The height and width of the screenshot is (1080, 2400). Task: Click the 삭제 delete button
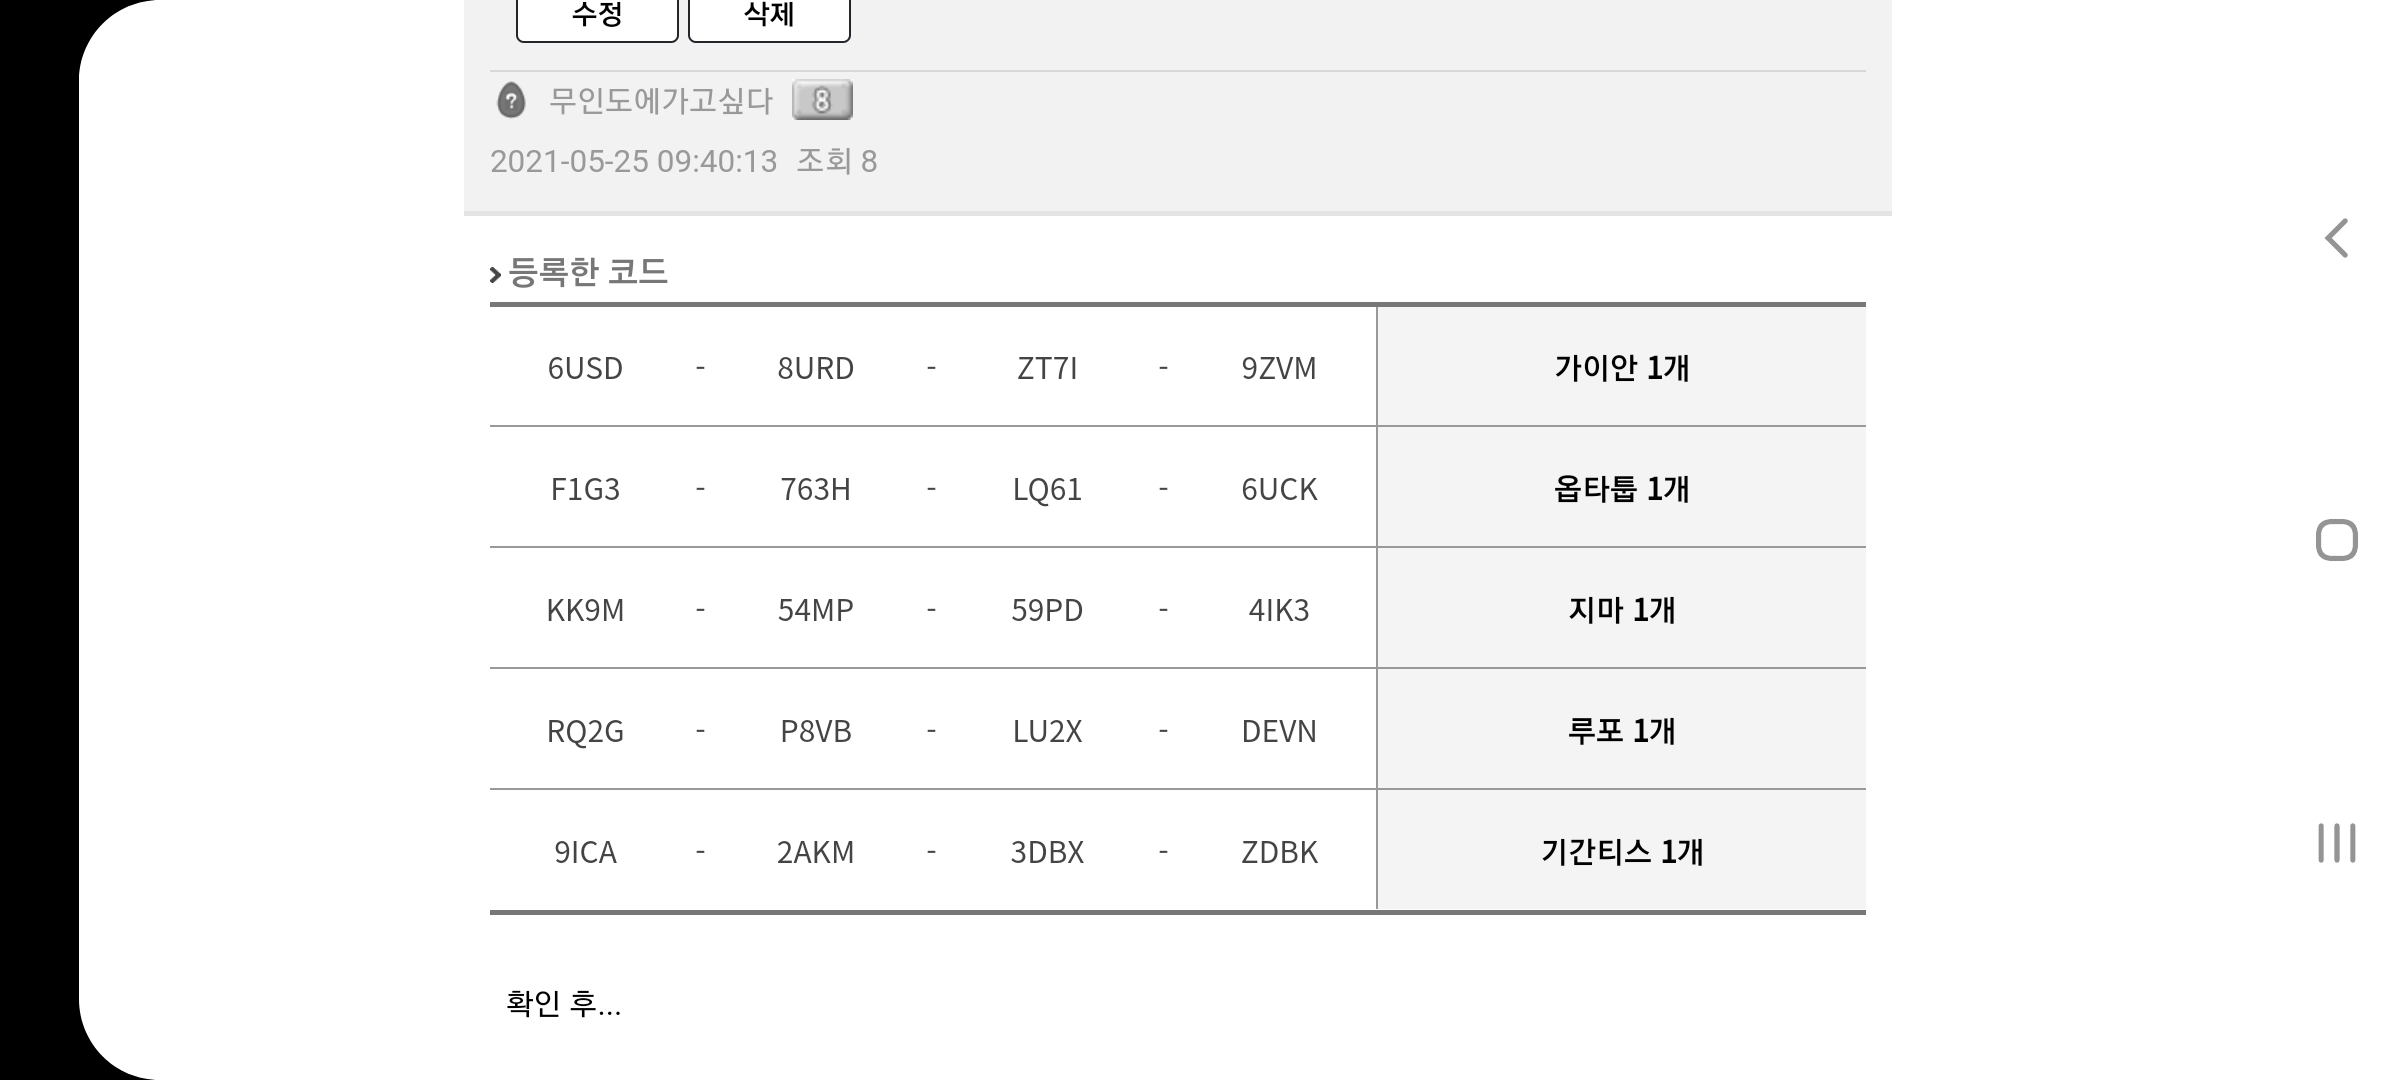[769, 16]
